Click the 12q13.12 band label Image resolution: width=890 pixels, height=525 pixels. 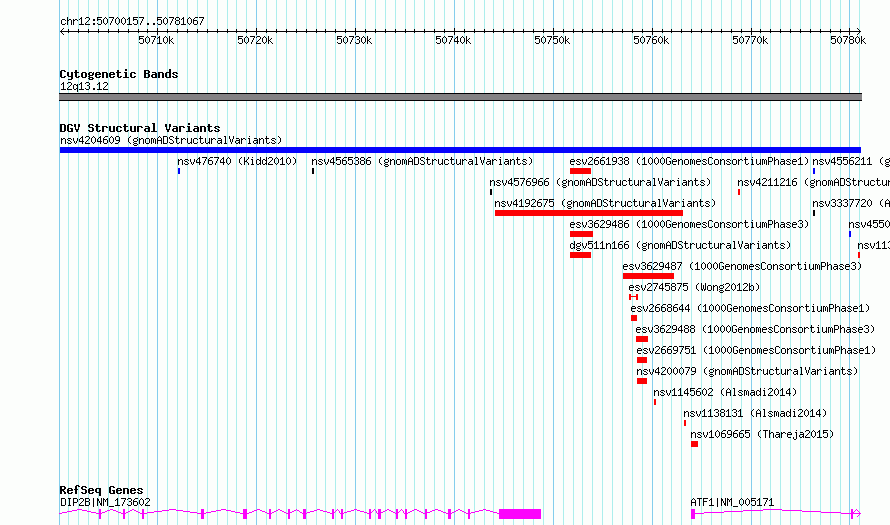(x=84, y=86)
